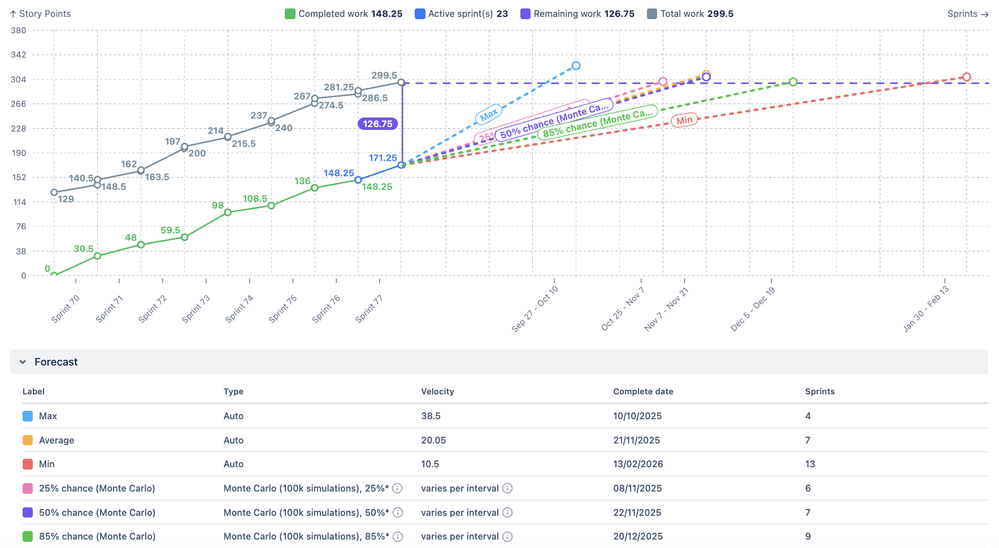The height and width of the screenshot is (548, 999).
Task: Click the Sprints axis label
Action: coord(967,14)
